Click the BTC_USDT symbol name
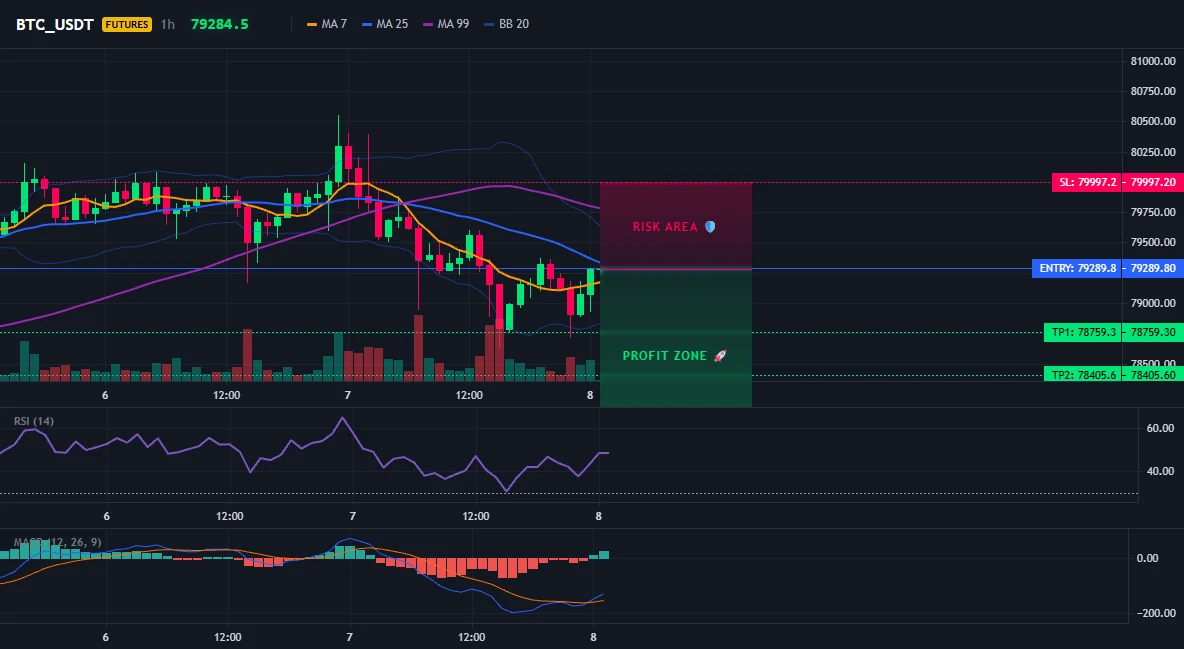Image resolution: width=1184 pixels, height=649 pixels. point(54,24)
